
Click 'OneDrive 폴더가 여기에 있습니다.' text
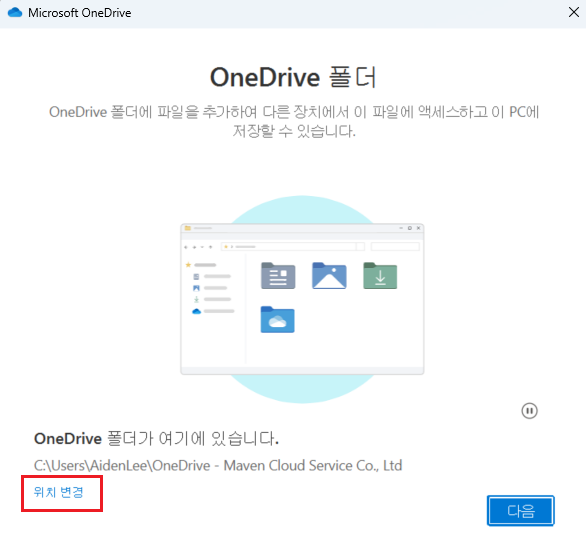click(x=156, y=438)
